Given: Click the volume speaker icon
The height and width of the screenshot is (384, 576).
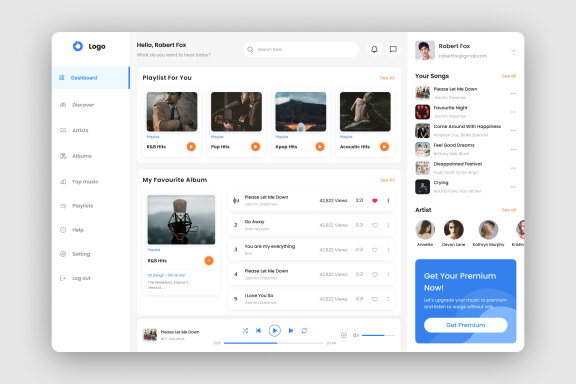Looking at the screenshot, I should pos(356,335).
